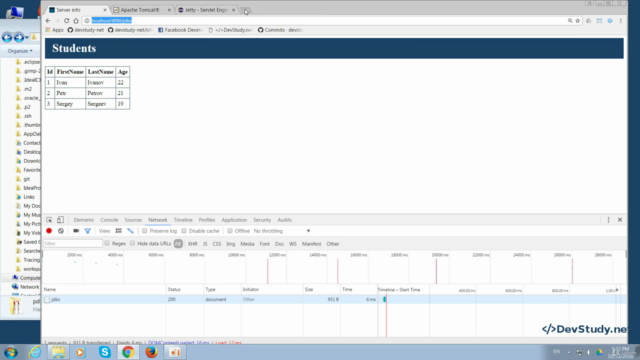Filter requests by CSS

[217, 244]
